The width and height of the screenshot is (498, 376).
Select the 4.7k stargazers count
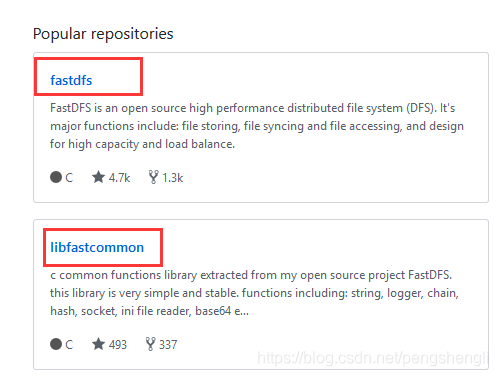pyautogui.click(x=119, y=178)
